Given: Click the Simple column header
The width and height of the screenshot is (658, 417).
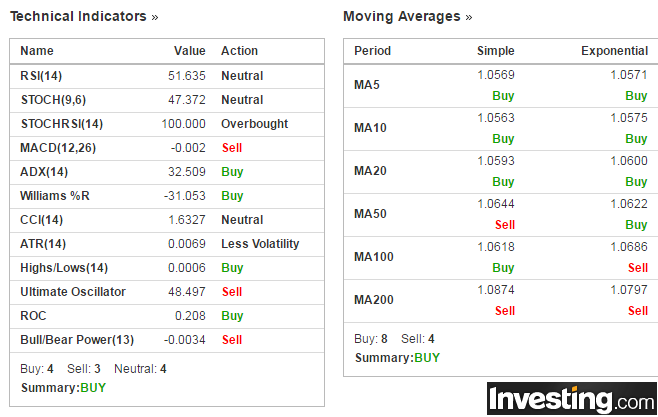Looking at the screenshot, I should [x=496, y=51].
